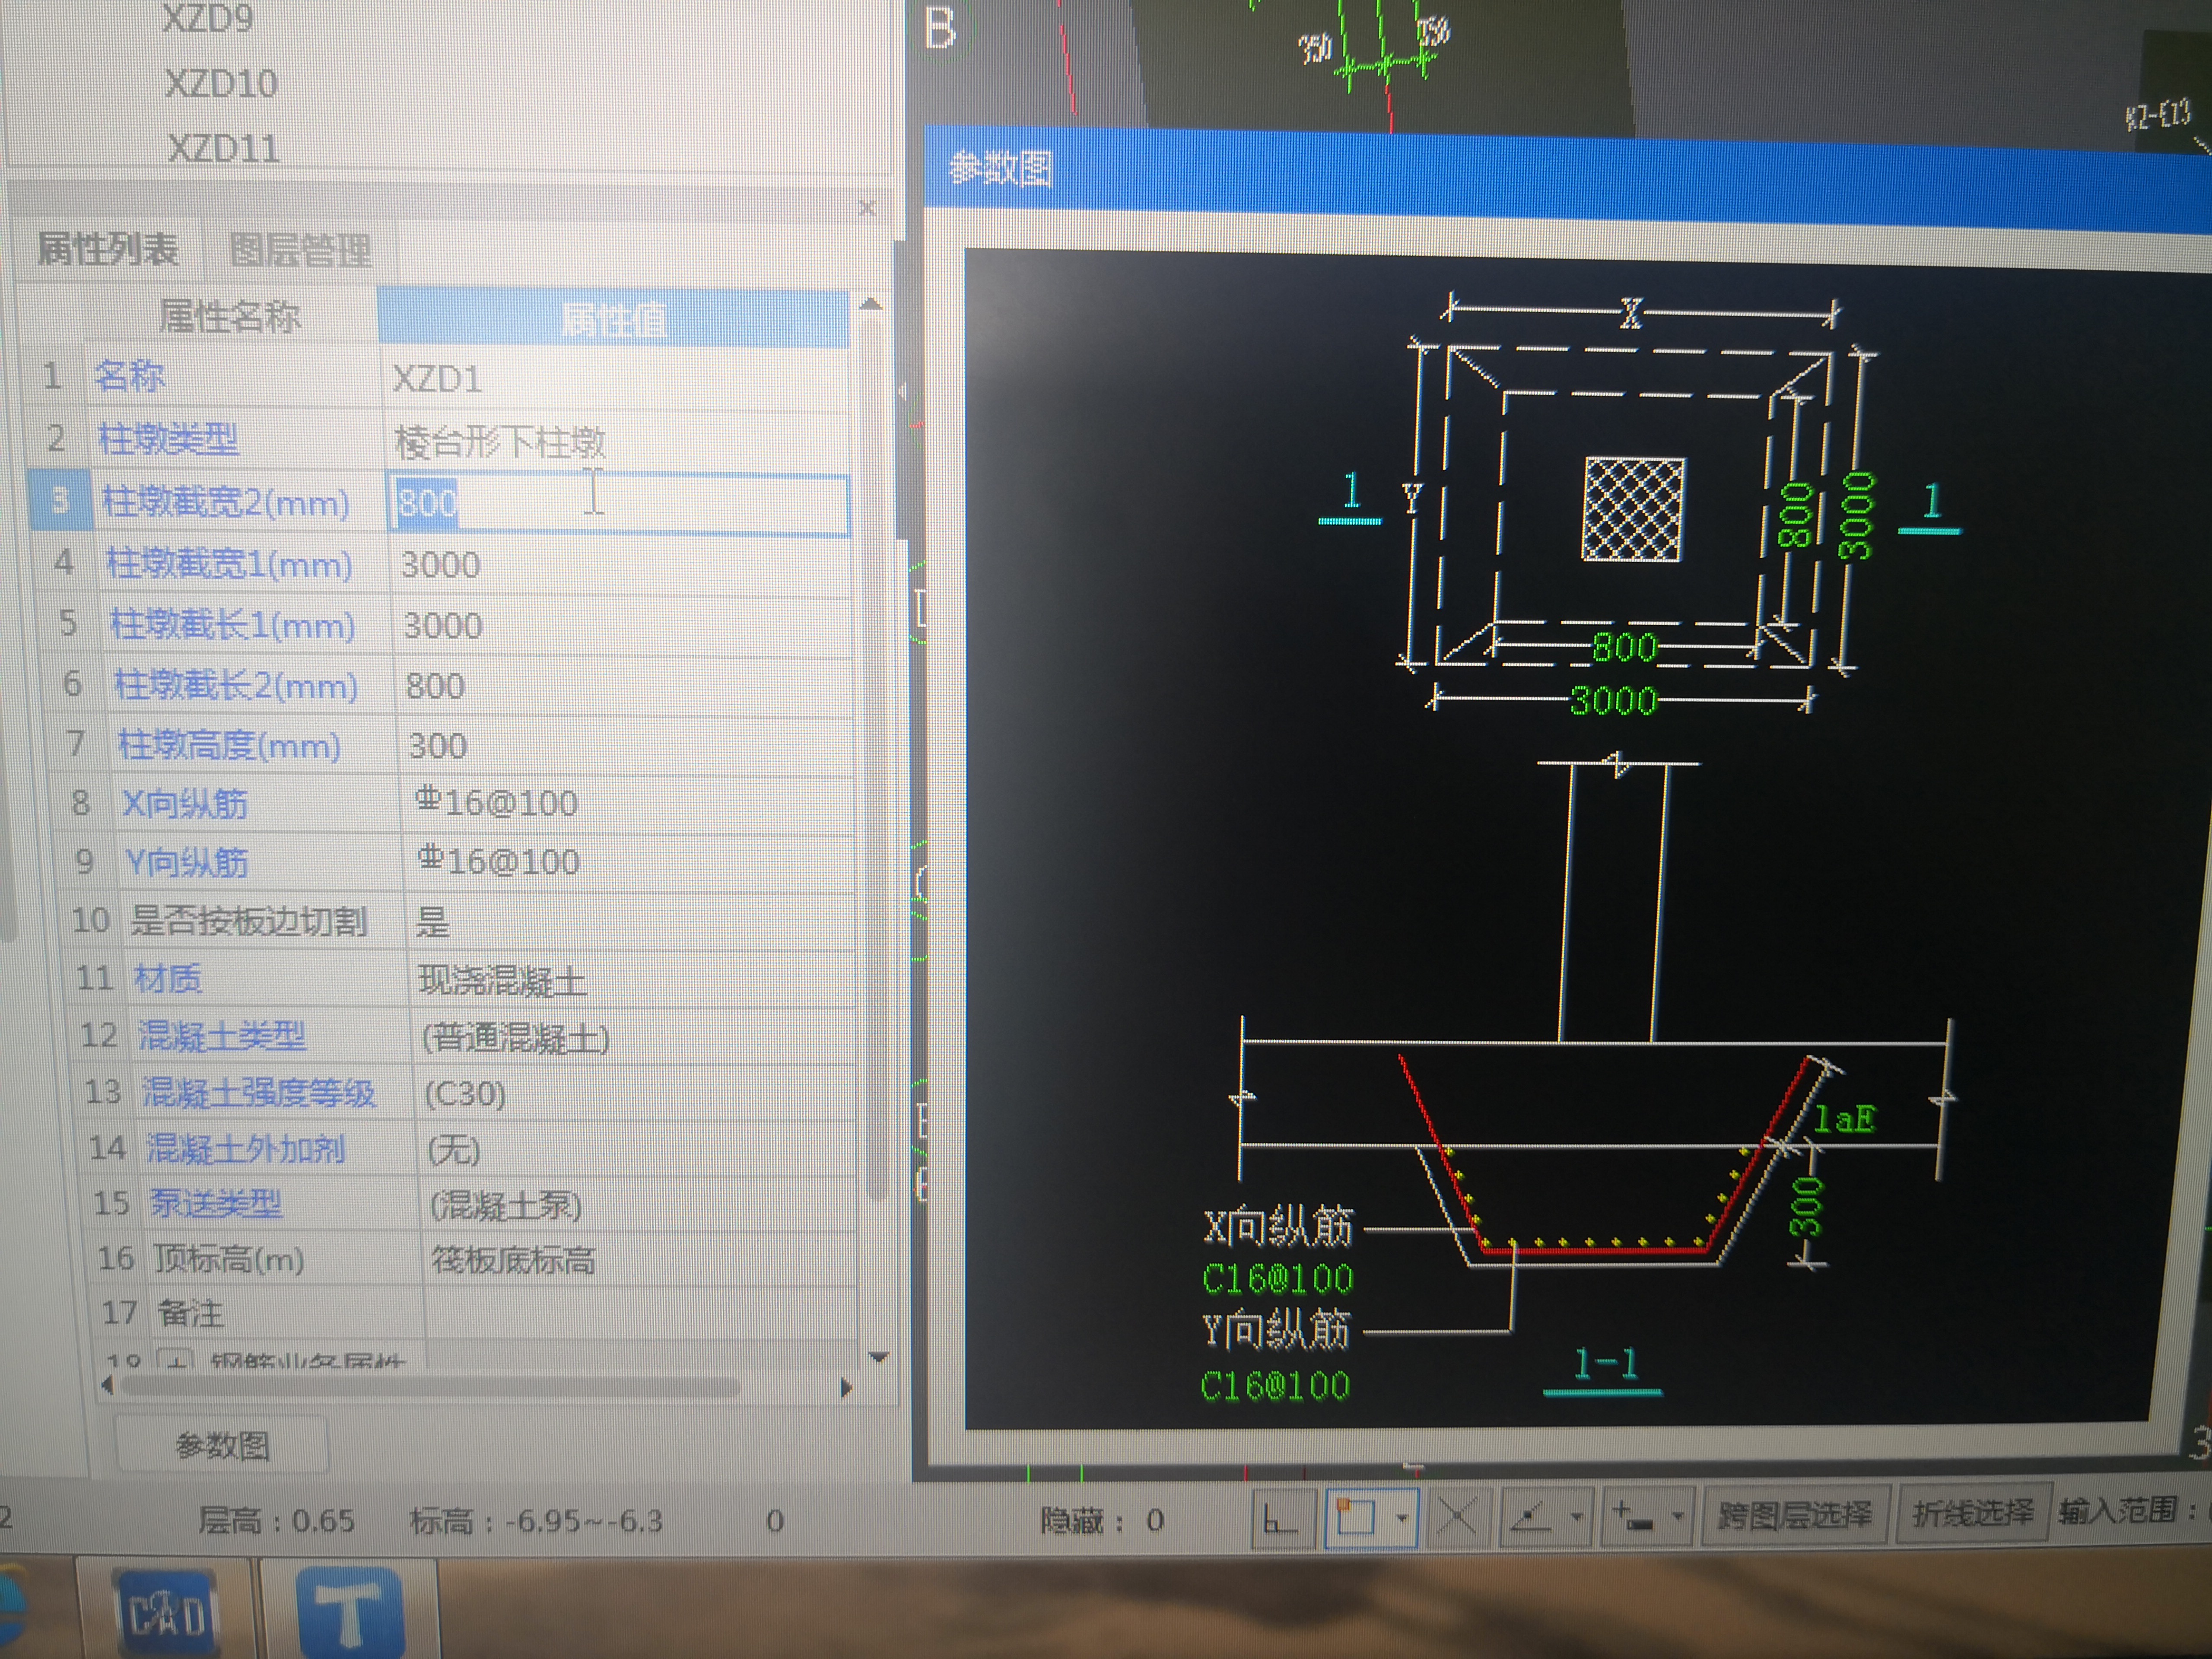Image resolution: width=2212 pixels, height=1659 pixels.
Task: Click the 层高：0.65 status text
Action: (277, 1521)
